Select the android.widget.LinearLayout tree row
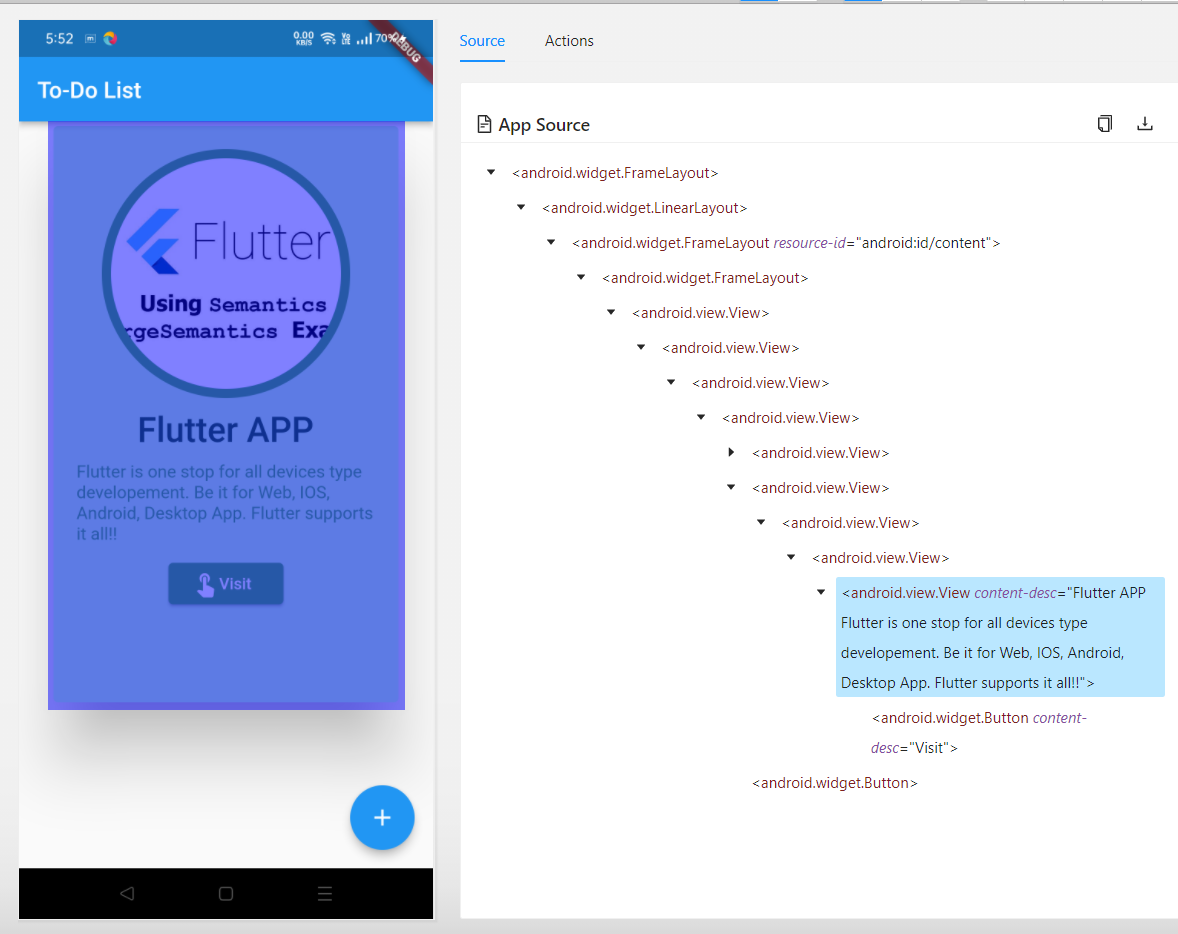 [645, 208]
